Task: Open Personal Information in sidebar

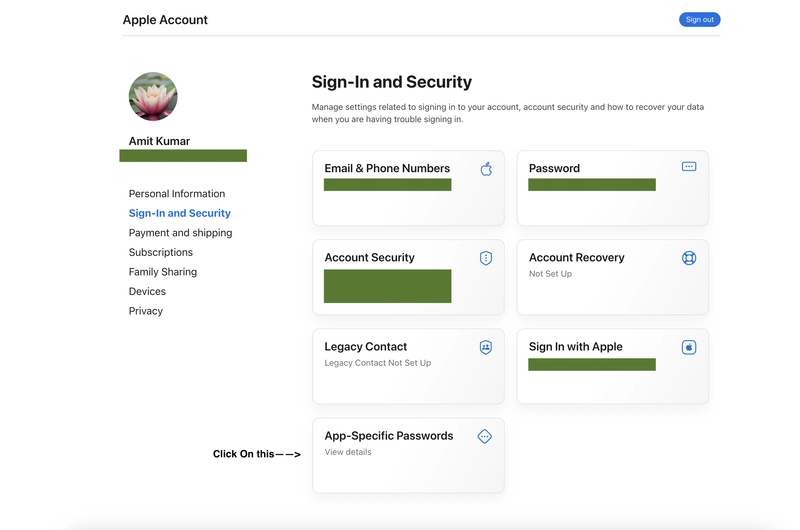Action: tap(177, 194)
